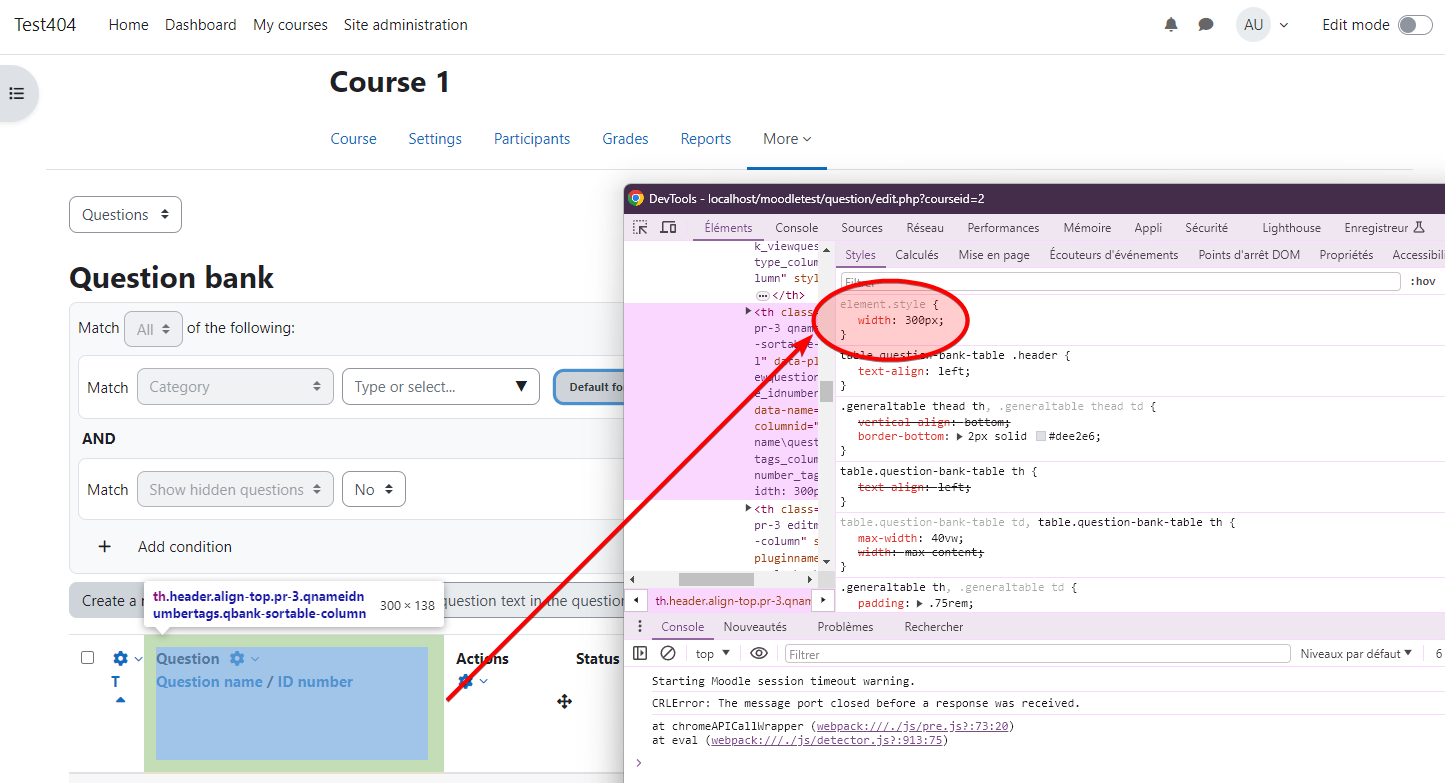Screen dimensions: 1445x783
Task: Open the notifications bell
Action: pyautogui.click(x=1171, y=25)
